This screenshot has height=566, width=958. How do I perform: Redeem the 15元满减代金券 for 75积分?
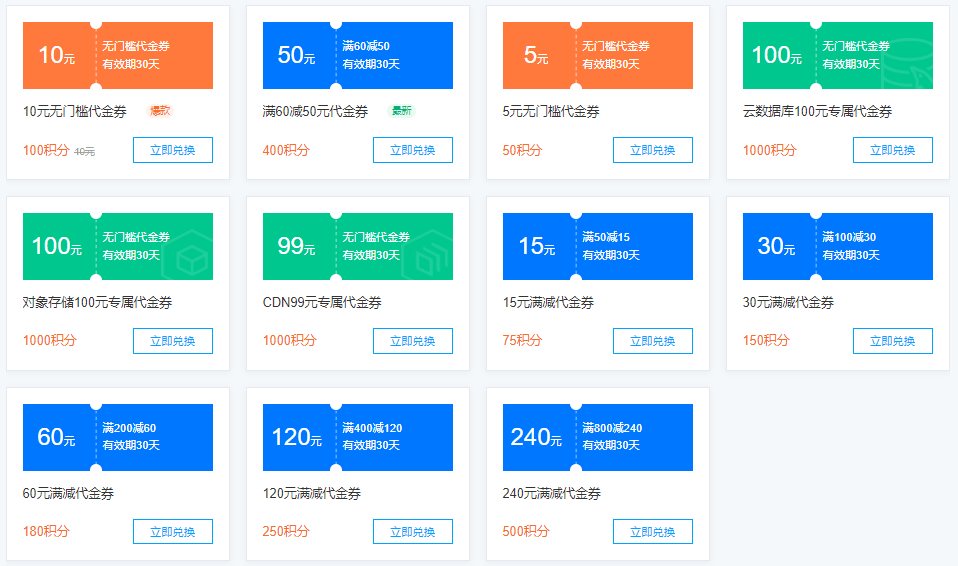pyautogui.click(x=653, y=341)
